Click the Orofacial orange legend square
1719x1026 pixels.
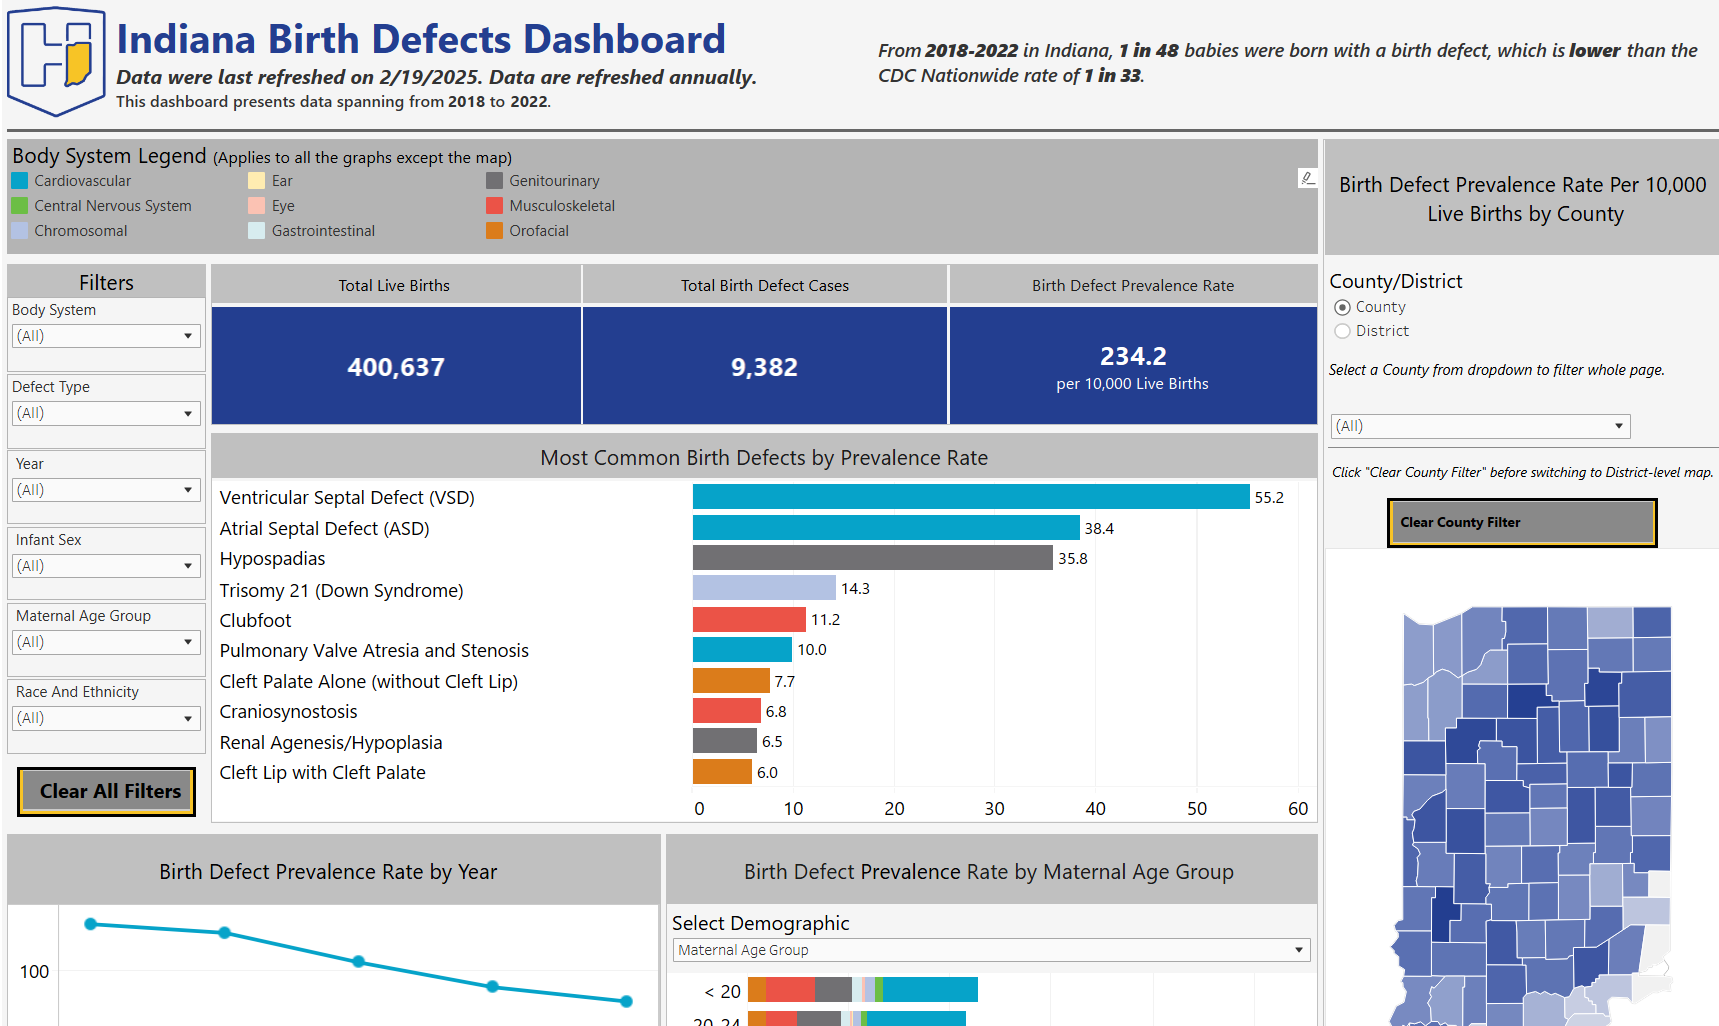494,231
